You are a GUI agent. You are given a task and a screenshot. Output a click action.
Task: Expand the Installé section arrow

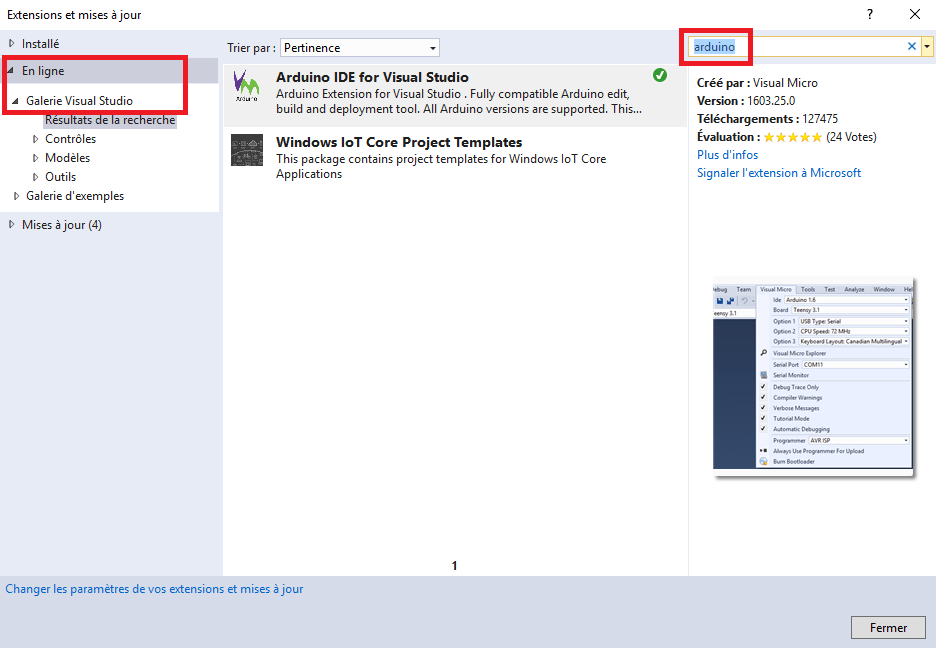click(11, 44)
